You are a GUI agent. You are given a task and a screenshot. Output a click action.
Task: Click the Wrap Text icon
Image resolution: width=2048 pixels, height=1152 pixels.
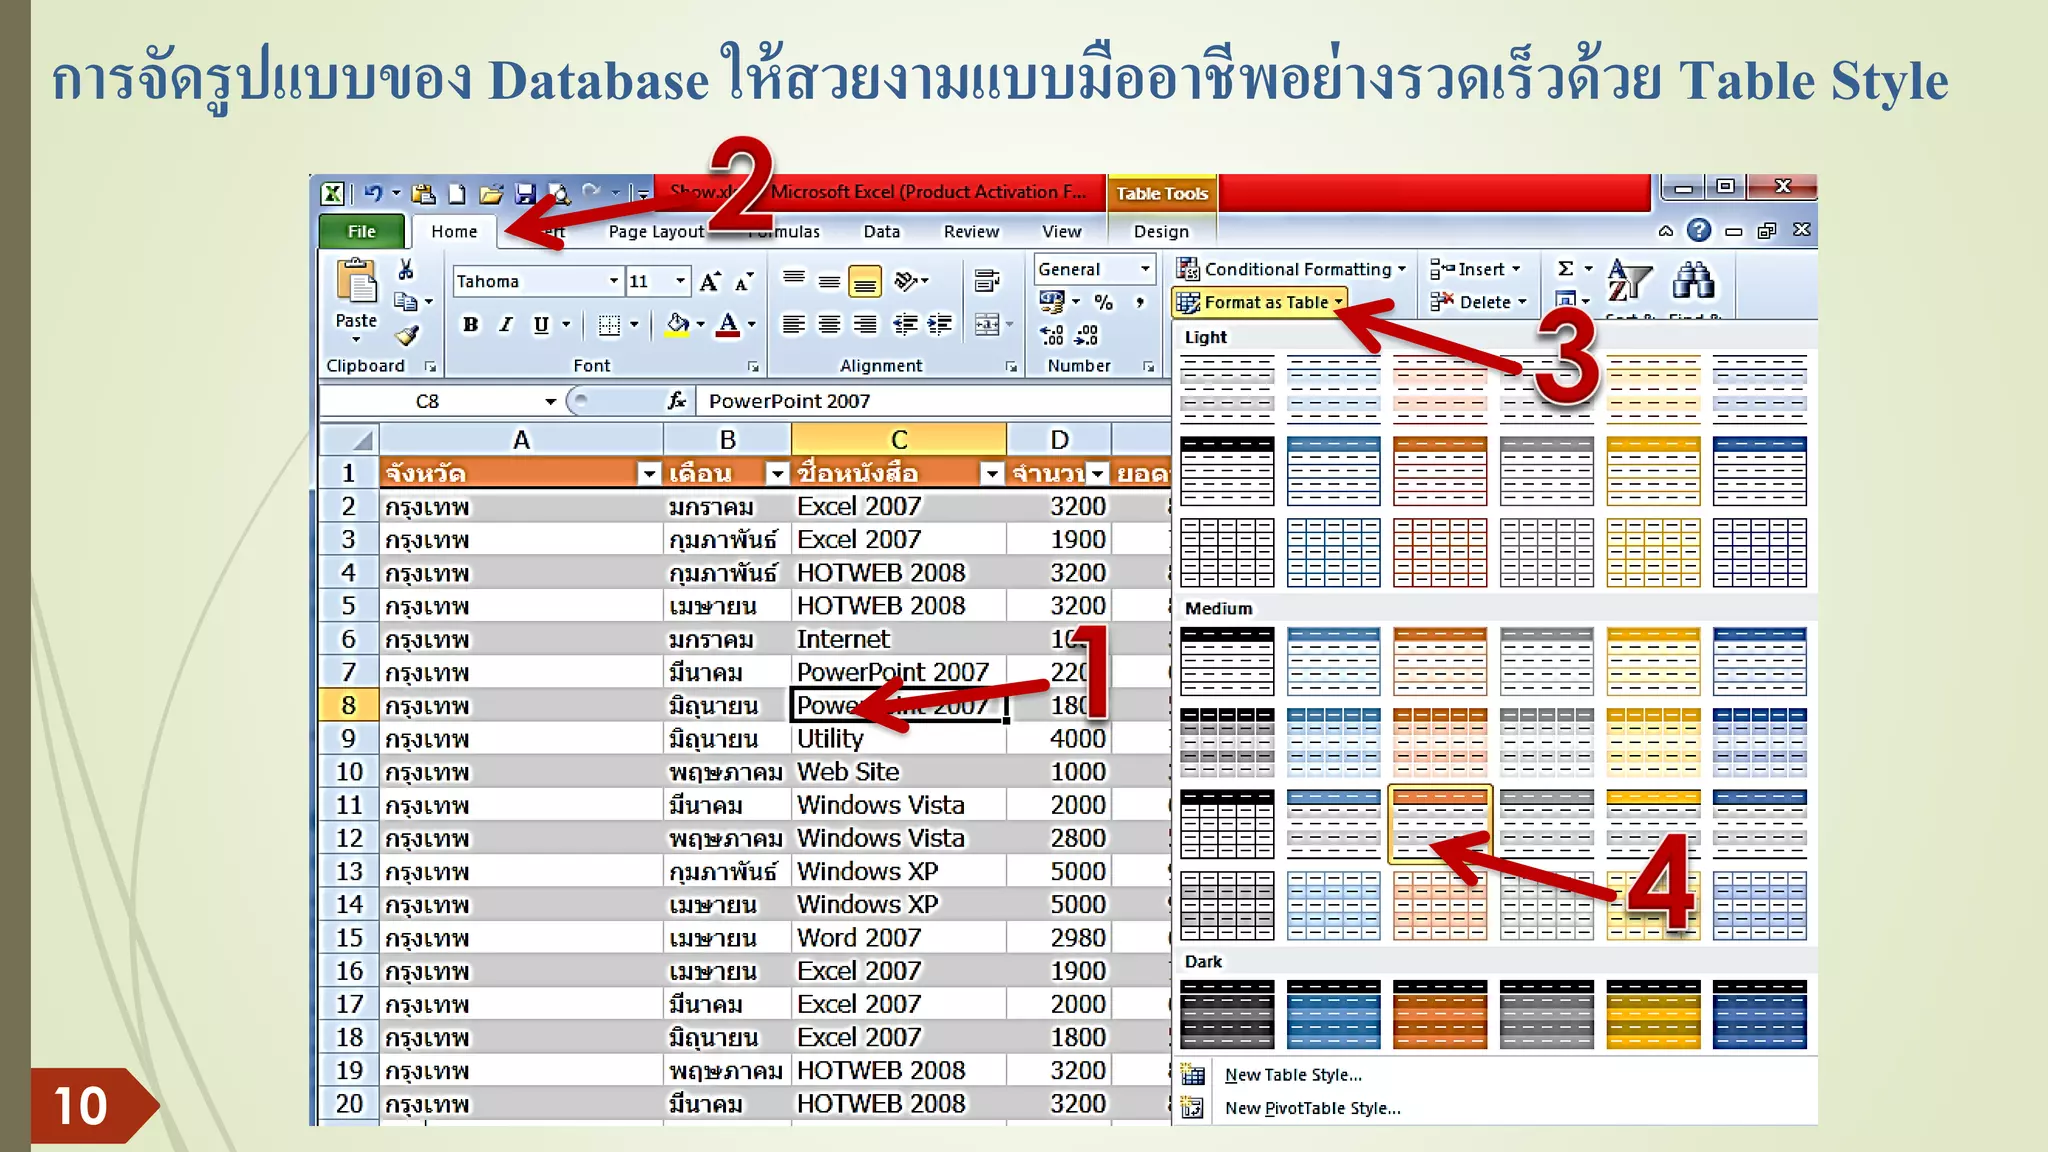pyautogui.click(x=987, y=281)
